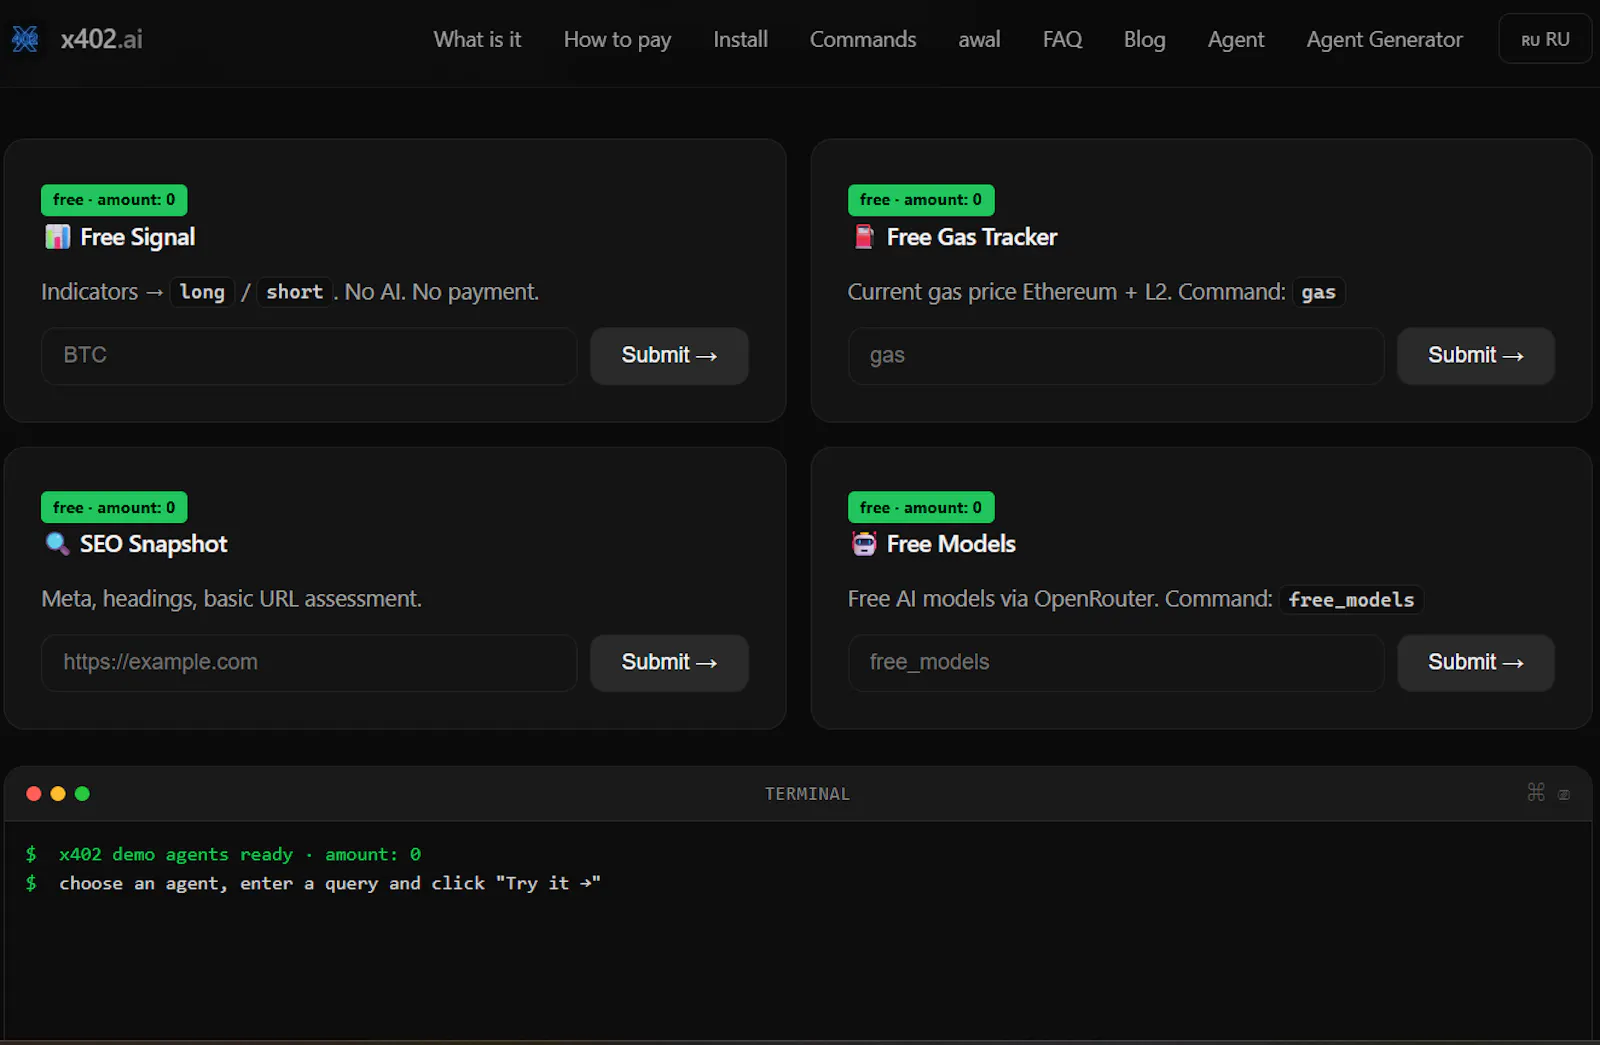
Task: Click the yellow terminal dot
Action: (x=58, y=794)
